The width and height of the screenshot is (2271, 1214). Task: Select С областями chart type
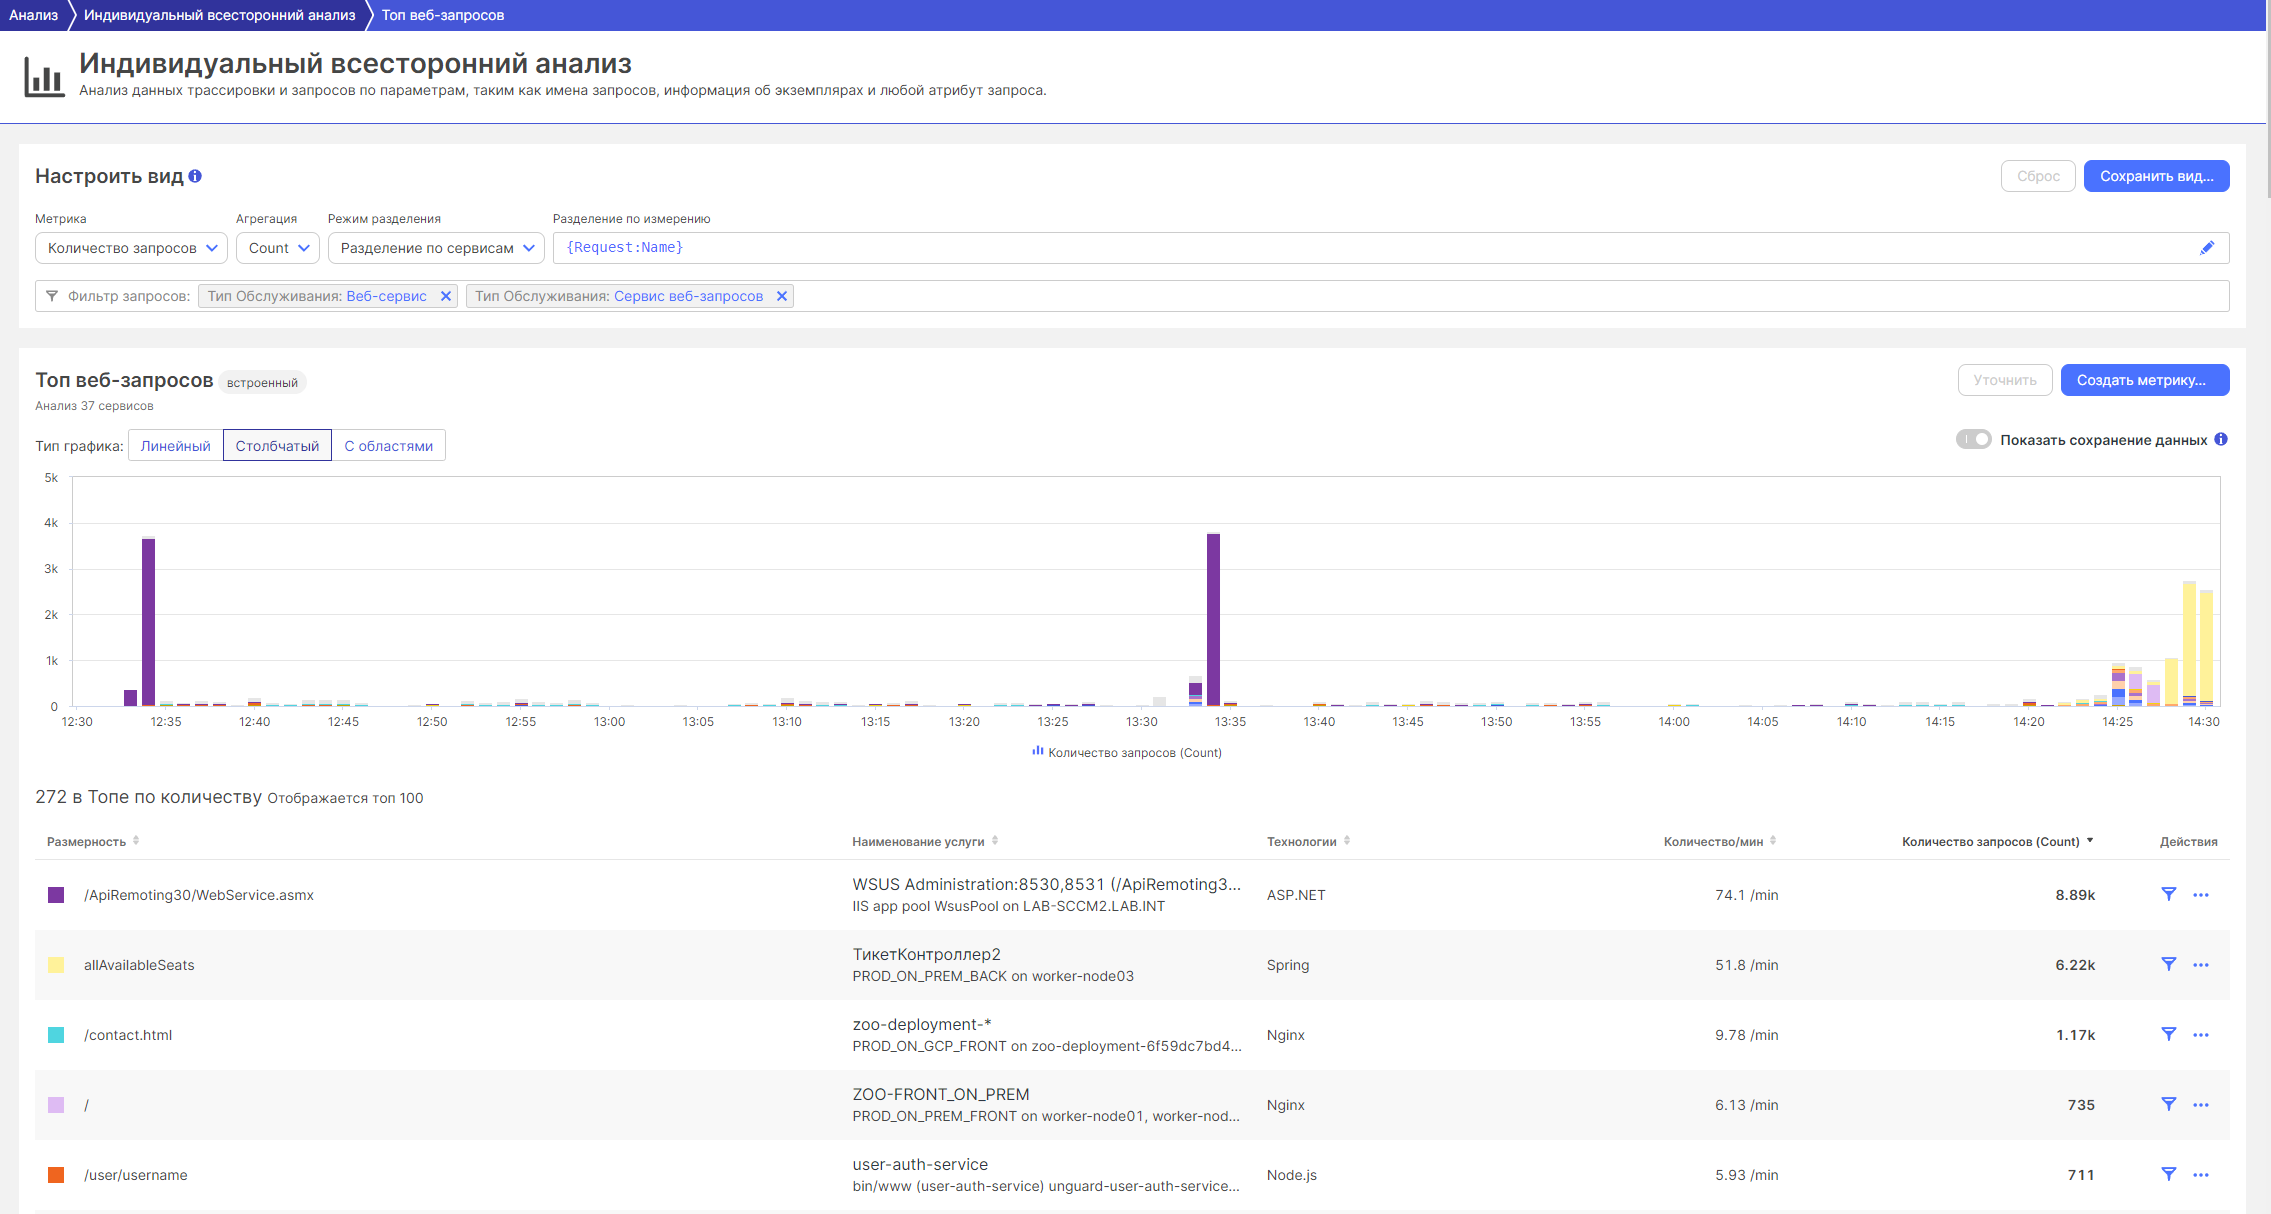pyautogui.click(x=388, y=446)
